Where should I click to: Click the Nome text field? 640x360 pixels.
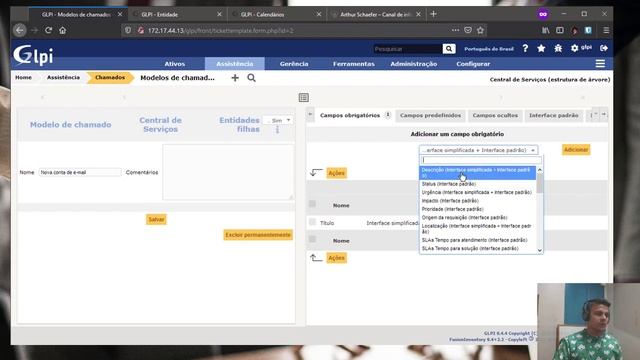tap(80, 172)
